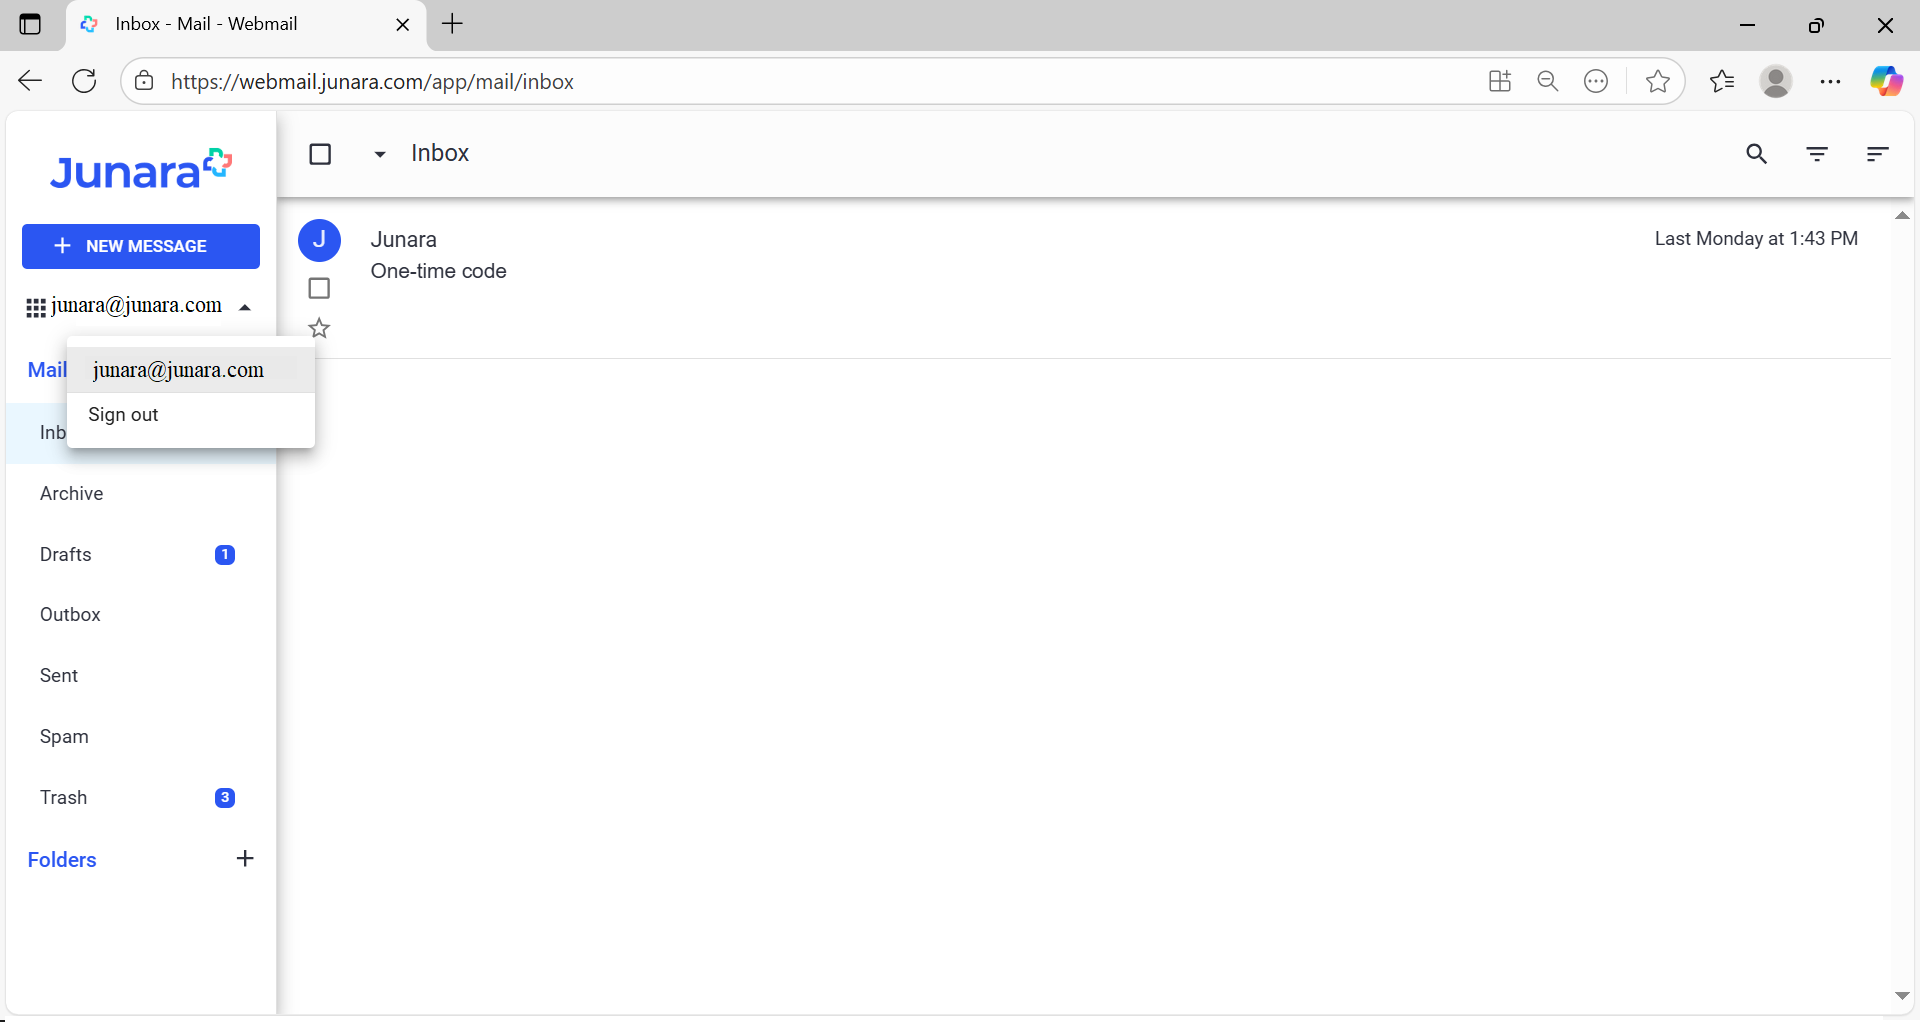The width and height of the screenshot is (1921, 1022).
Task: Click the Junara logo
Action: click(x=141, y=170)
